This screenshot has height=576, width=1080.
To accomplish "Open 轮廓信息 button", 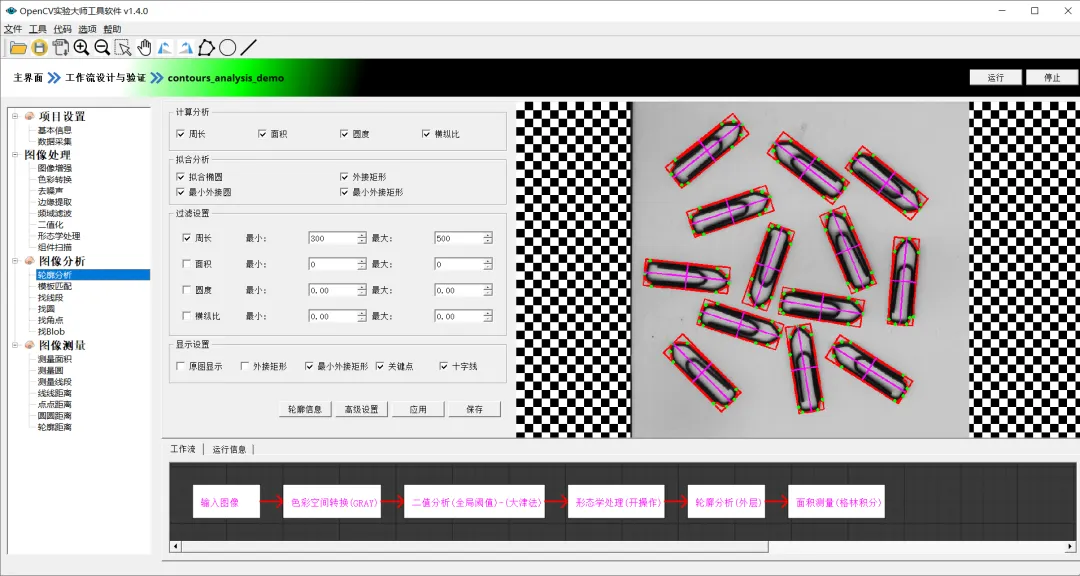I will pos(305,409).
